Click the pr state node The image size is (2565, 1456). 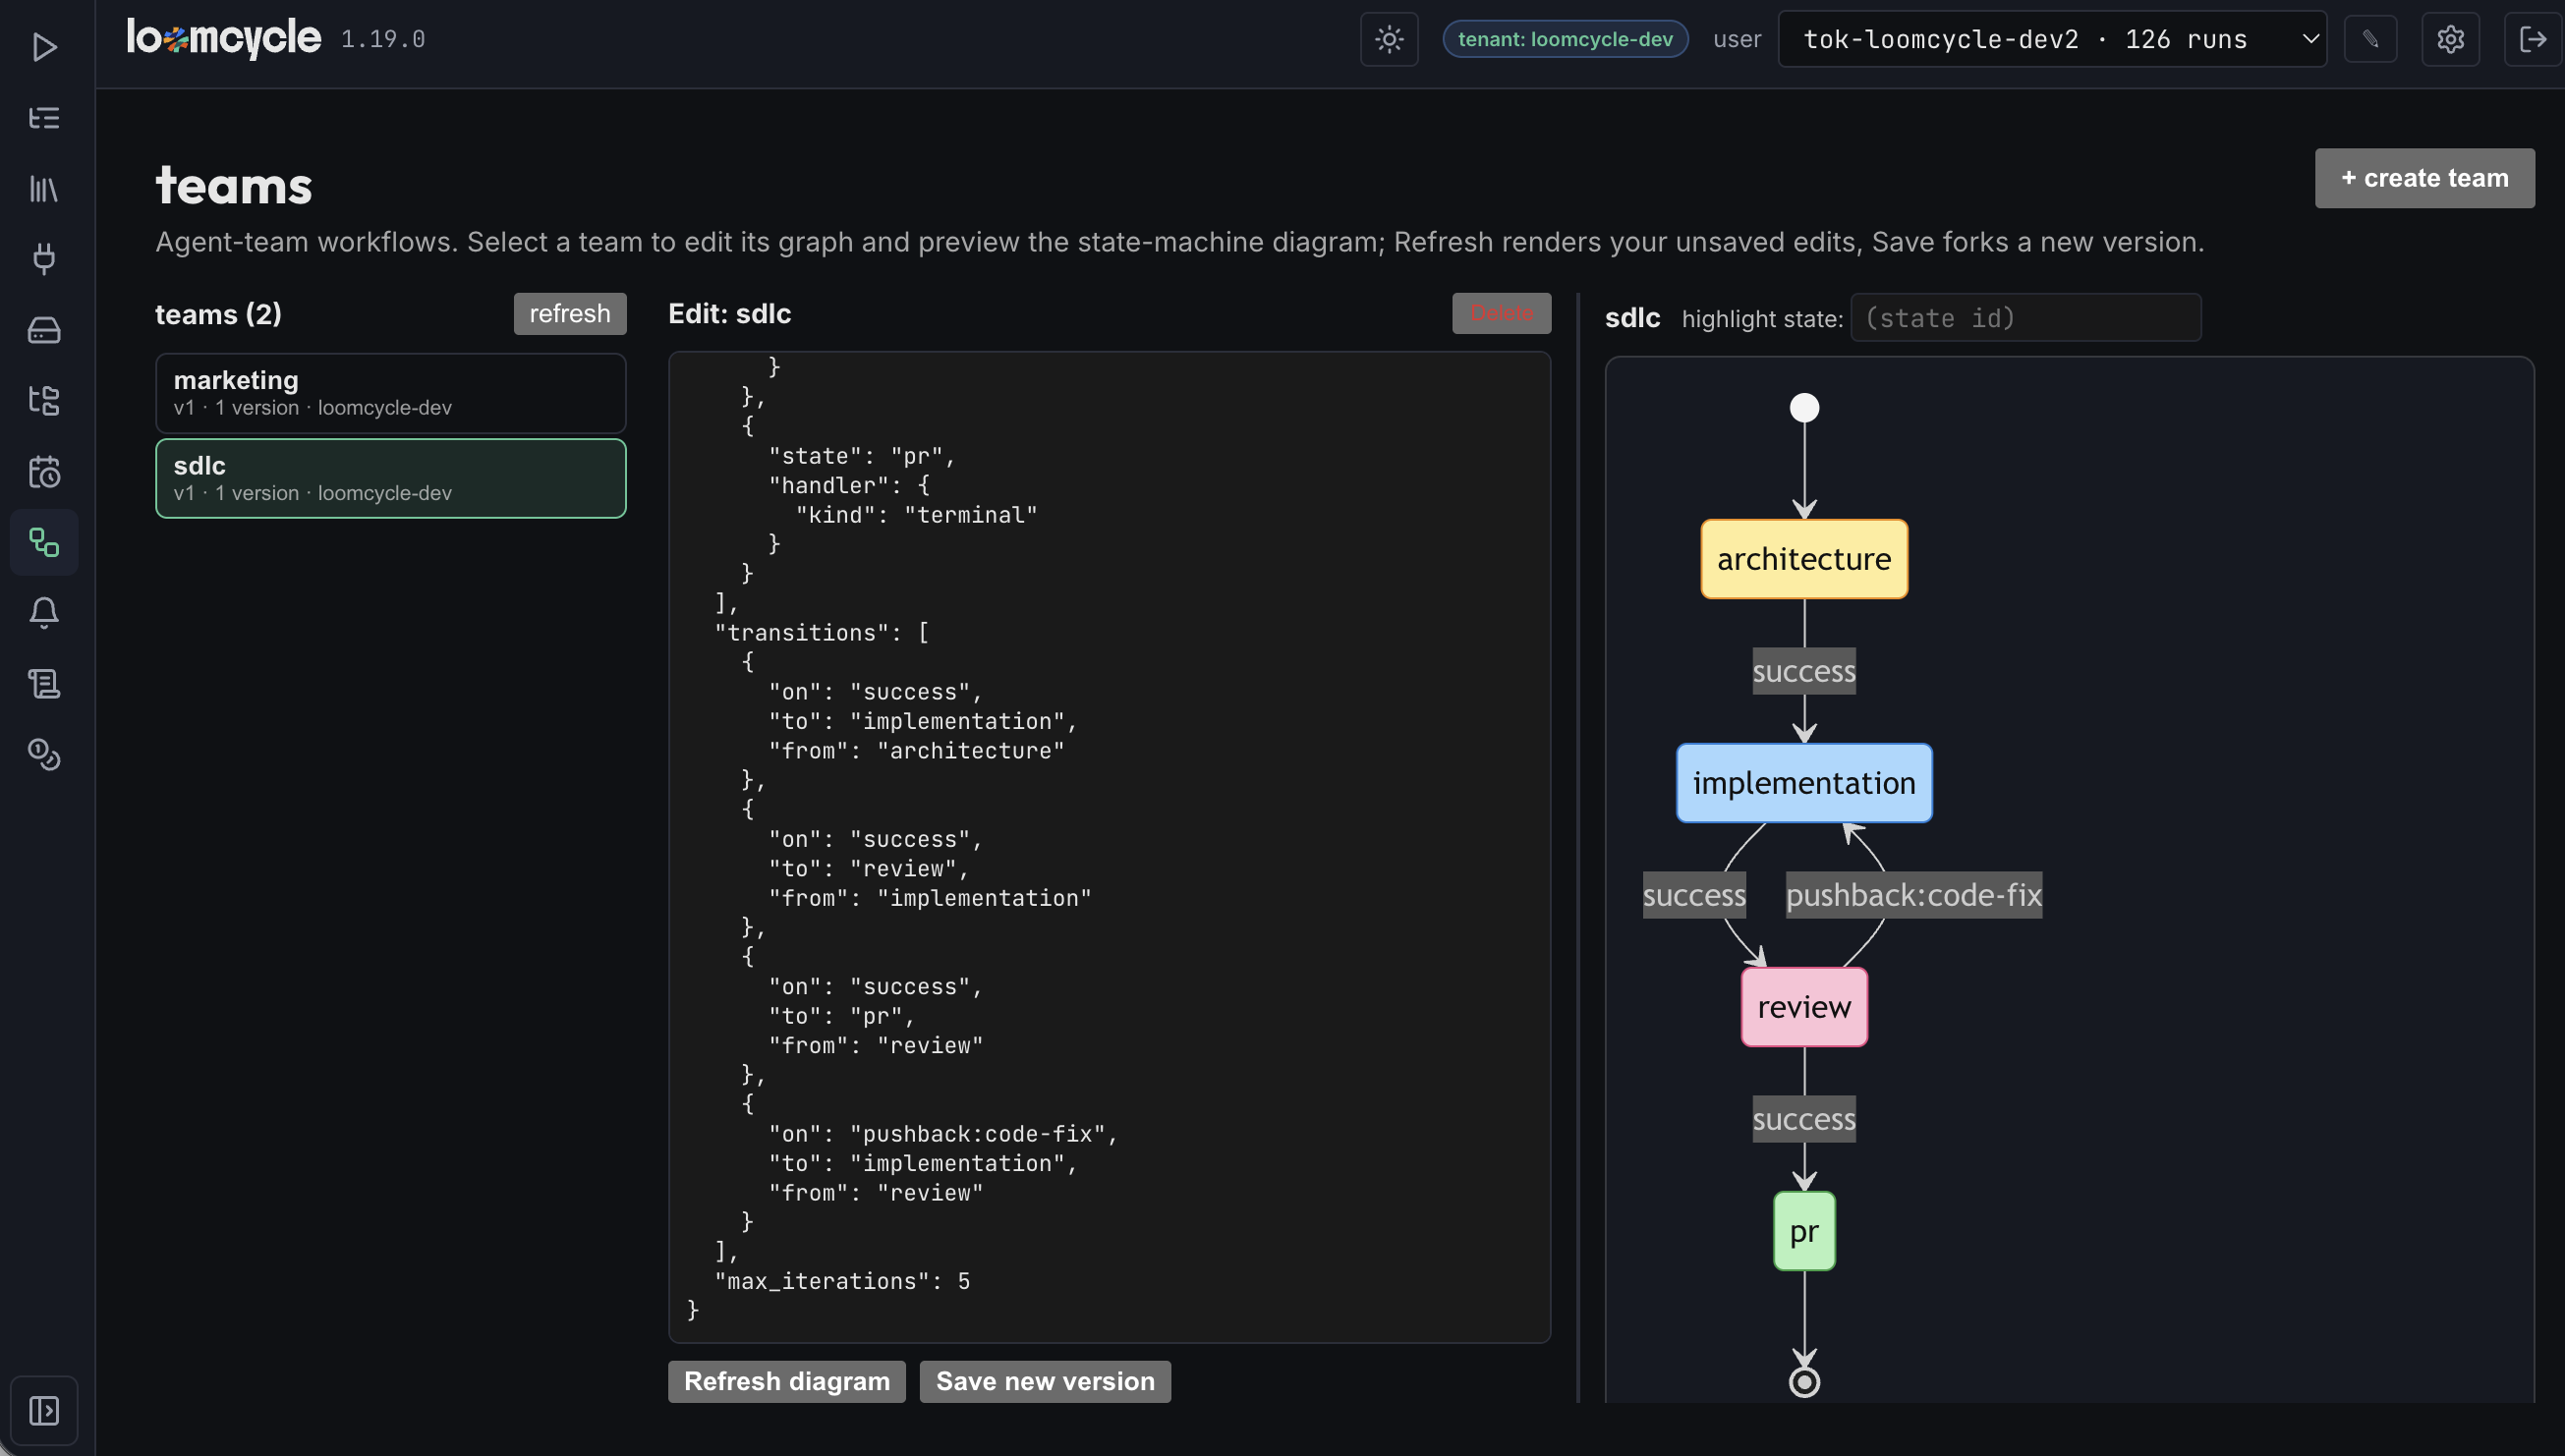pyautogui.click(x=1804, y=1231)
